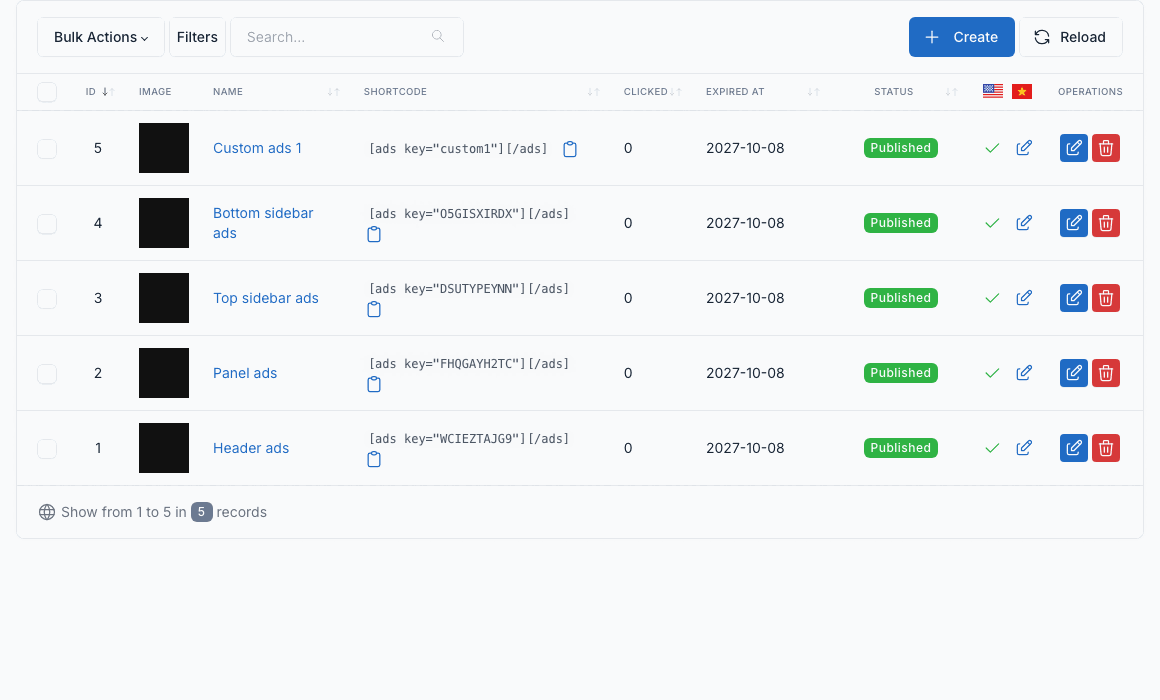Copy shortcode for Header ads
The image size is (1160, 700).
(374, 460)
